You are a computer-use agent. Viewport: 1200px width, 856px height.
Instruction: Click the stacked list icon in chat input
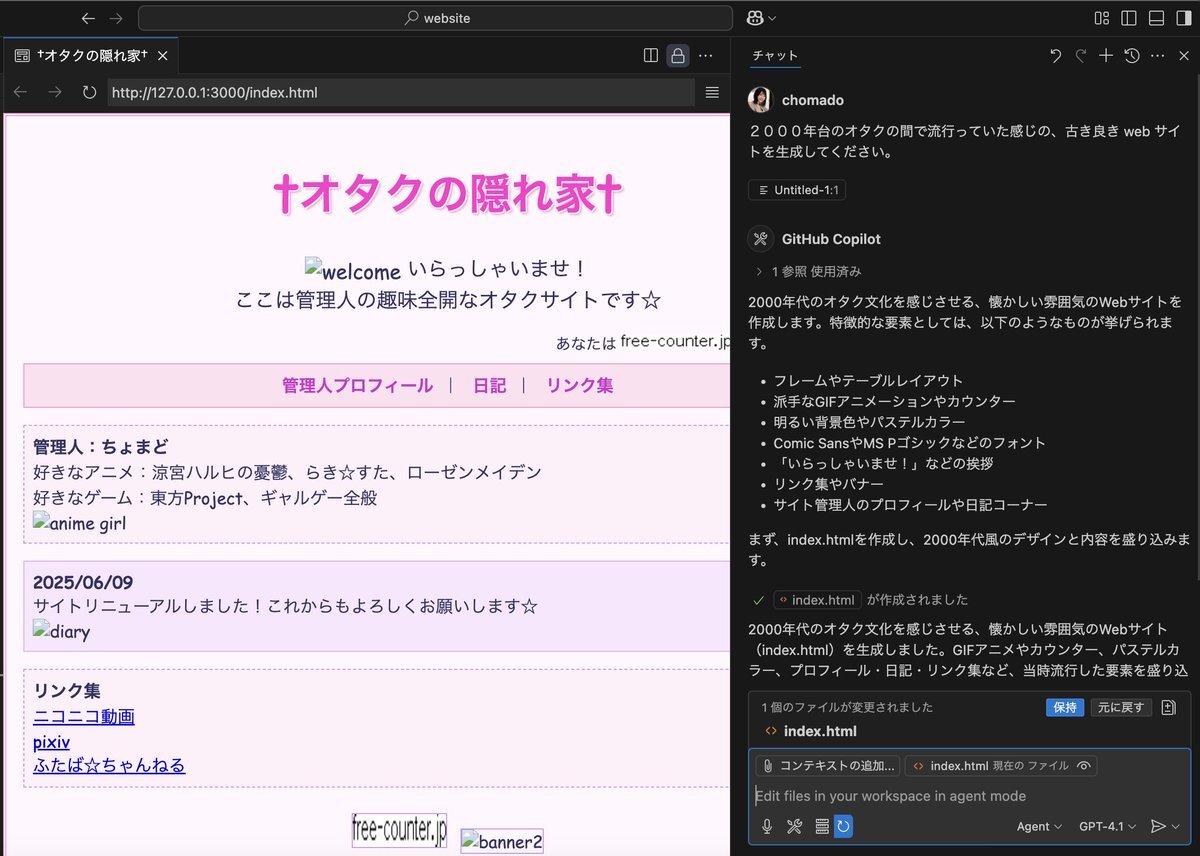pos(821,826)
